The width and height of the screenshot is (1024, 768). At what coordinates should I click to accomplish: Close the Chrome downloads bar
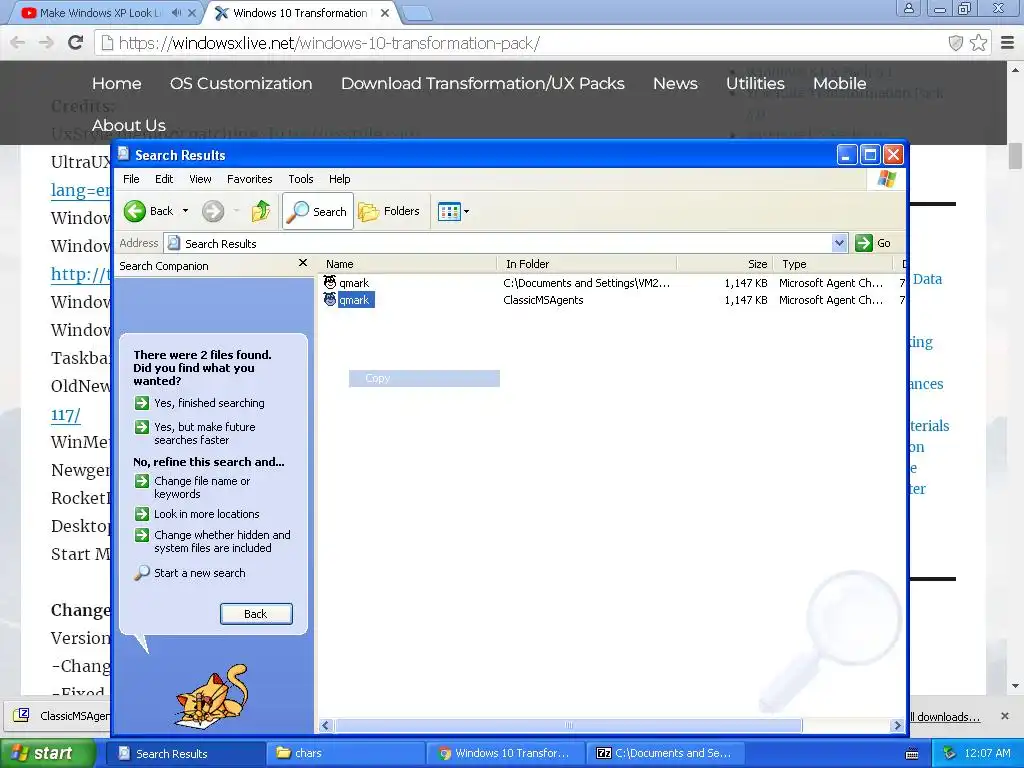pyautogui.click(x=1005, y=716)
